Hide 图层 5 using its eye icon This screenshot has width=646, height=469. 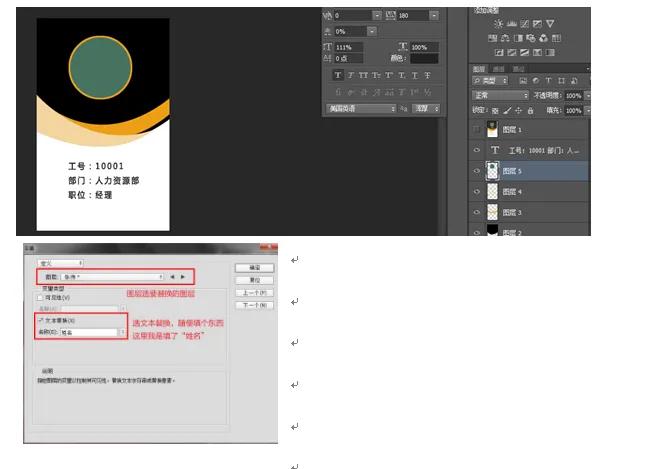[x=477, y=170]
